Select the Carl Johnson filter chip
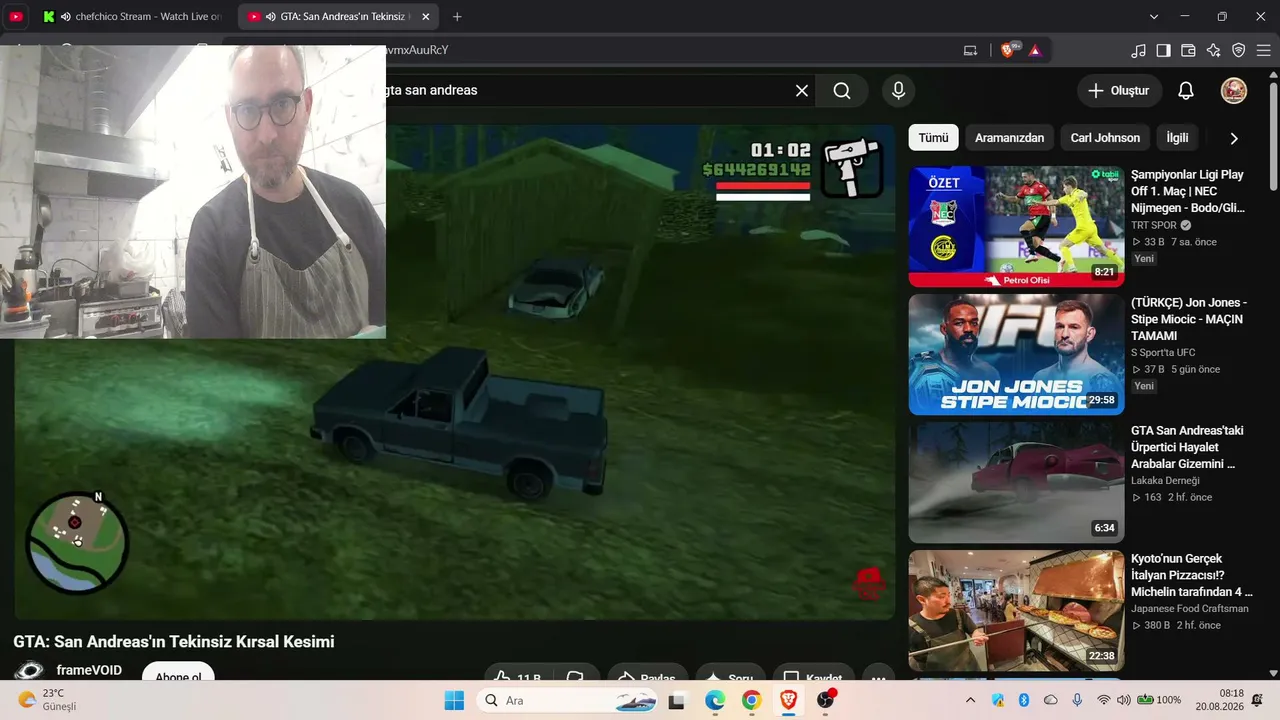Screen dimensions: 1280x720 coord(1105,138)
